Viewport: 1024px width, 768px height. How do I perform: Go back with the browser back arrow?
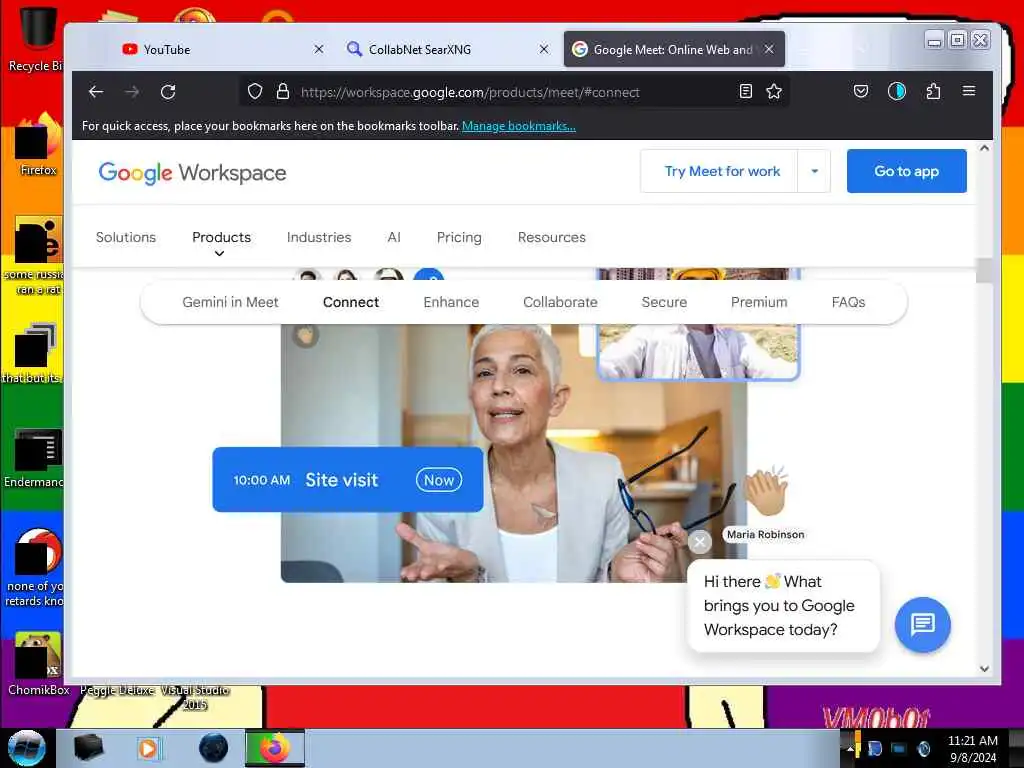click(x=96, y=92)
